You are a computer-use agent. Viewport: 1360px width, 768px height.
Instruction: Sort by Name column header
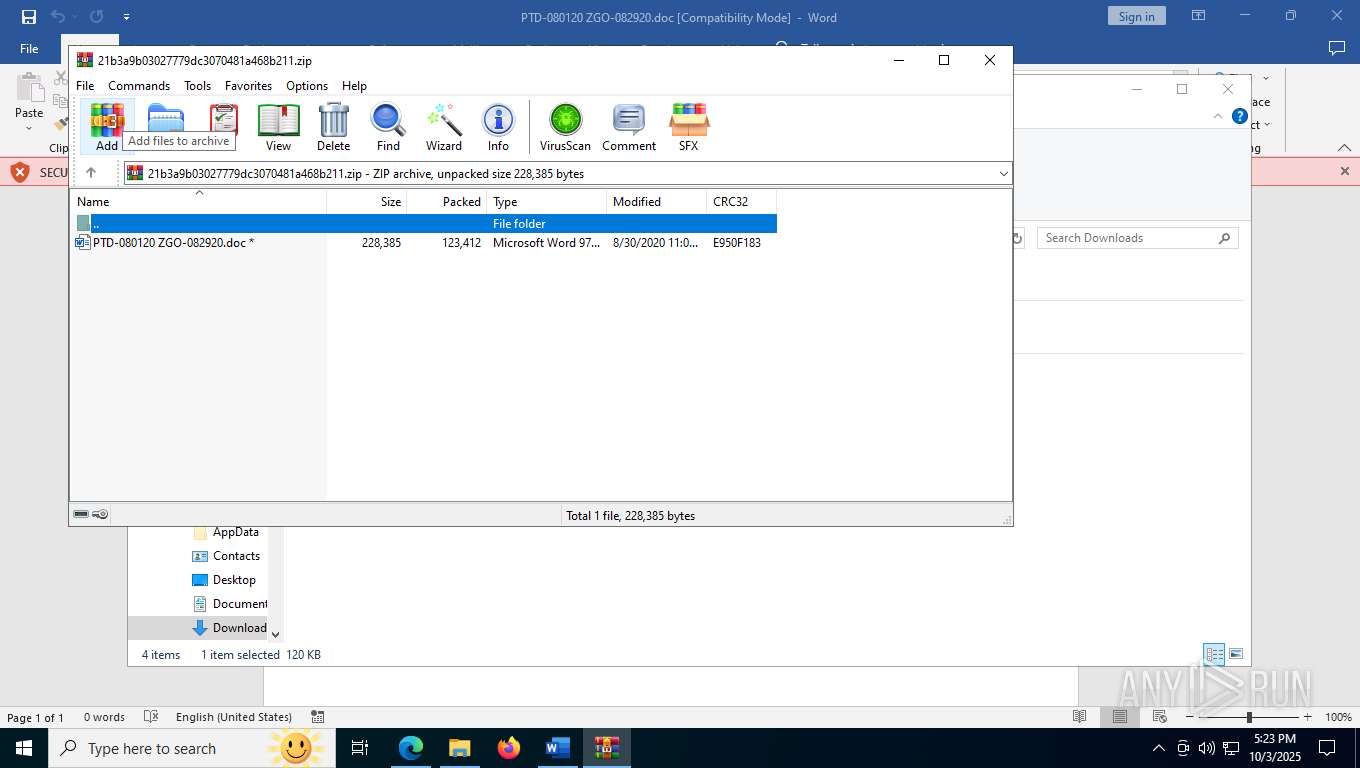click(198, 202)
